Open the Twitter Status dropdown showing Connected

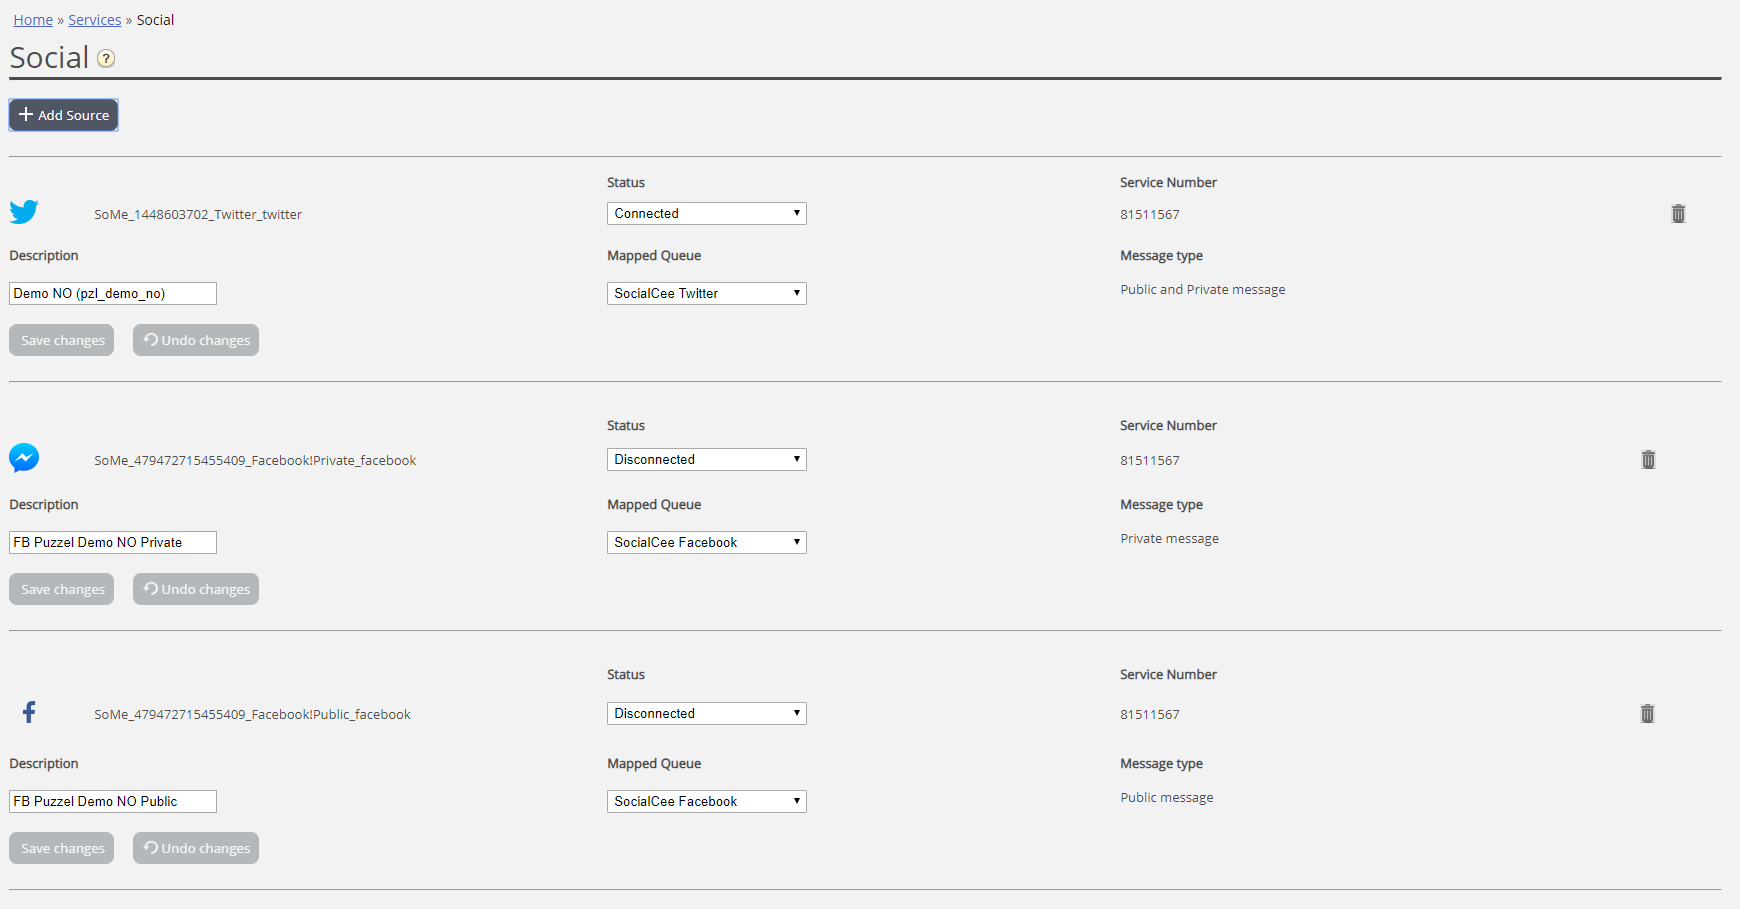706,214
